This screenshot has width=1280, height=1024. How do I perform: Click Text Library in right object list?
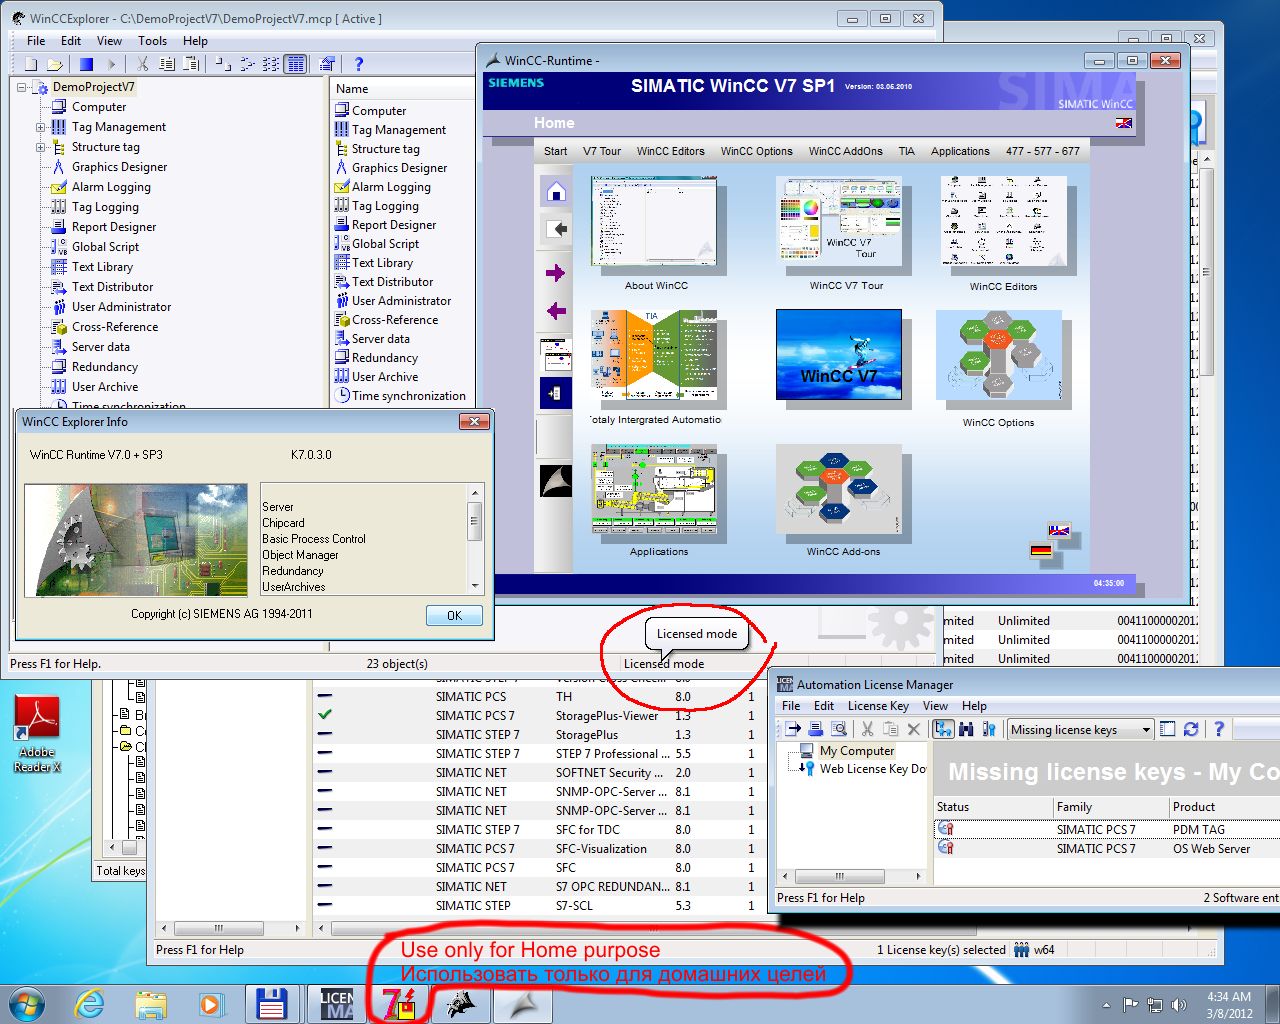[x=382, y=263]
